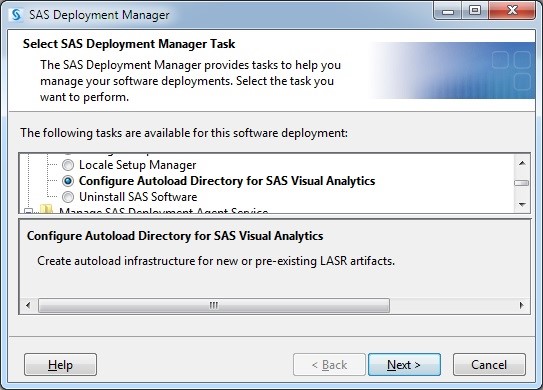
Task: Click 'Create autoload infrastructure' description text
Action: point(216,260)
